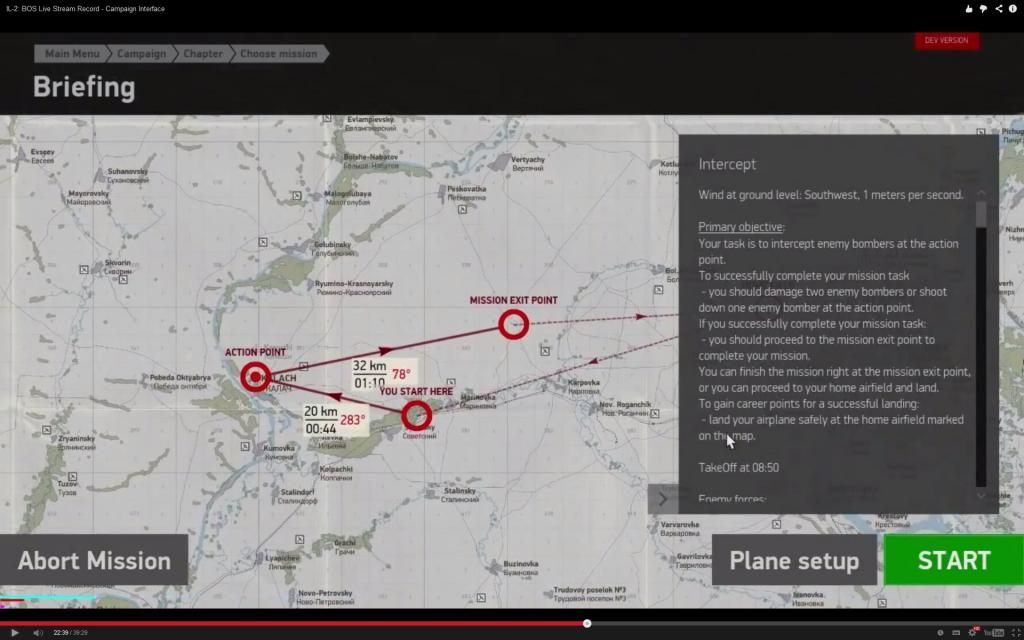Viewport: 1024px width, 640px height.
Task: Enter fullscreen with the fullscreen icon
Action: 1016,632
